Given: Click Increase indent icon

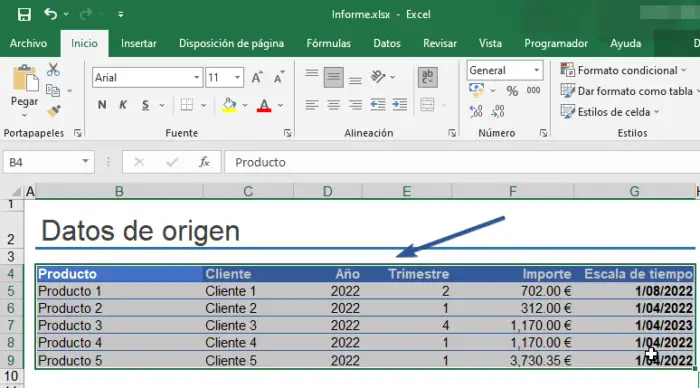Looking at the screenshot, I should (x=400, y=105).
